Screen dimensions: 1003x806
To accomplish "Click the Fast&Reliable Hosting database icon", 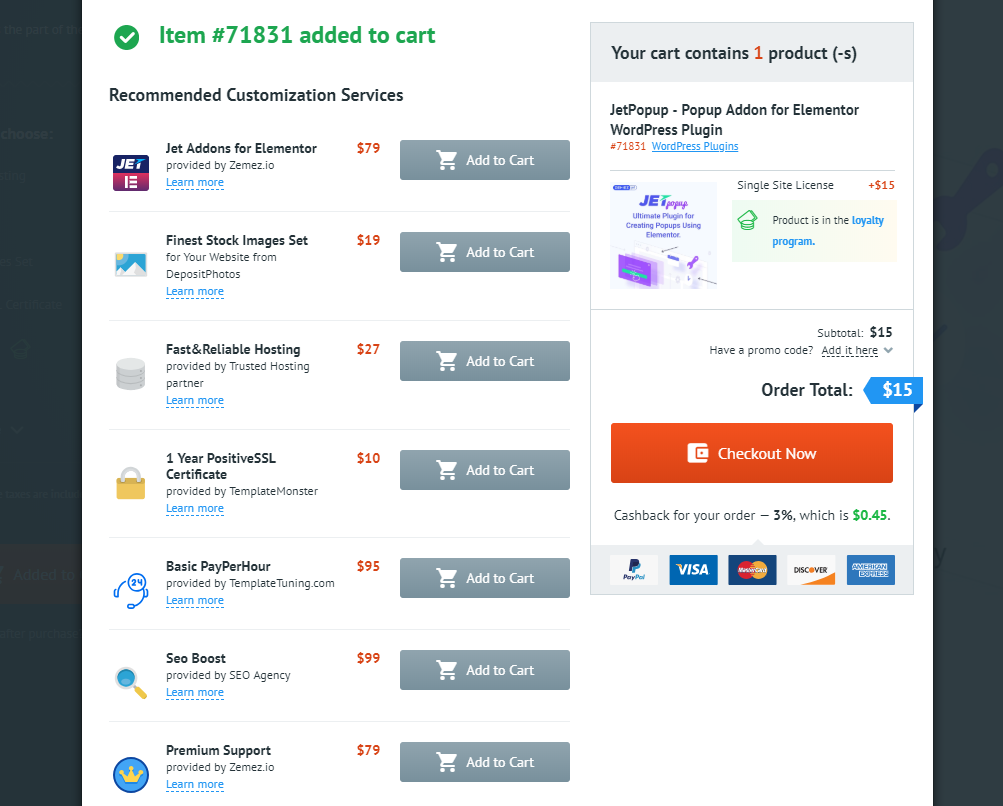I will click(x=131, y=373).
